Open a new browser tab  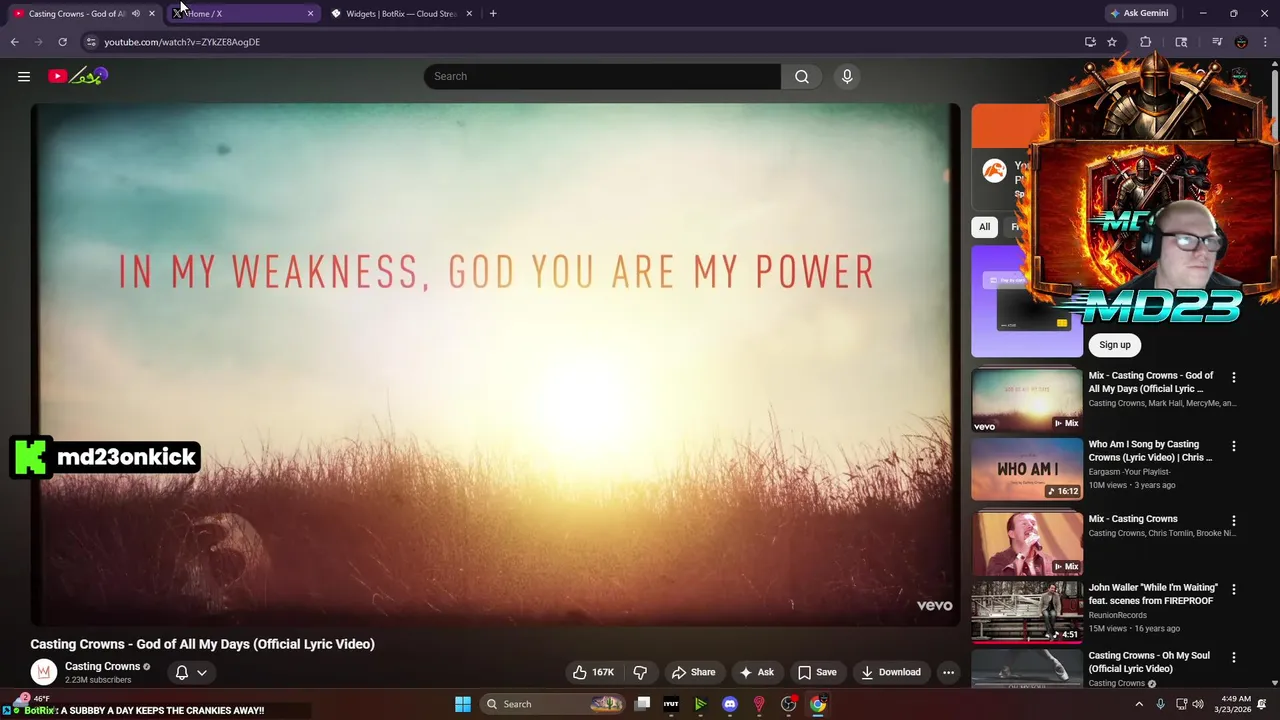click(x=492, y=13)
